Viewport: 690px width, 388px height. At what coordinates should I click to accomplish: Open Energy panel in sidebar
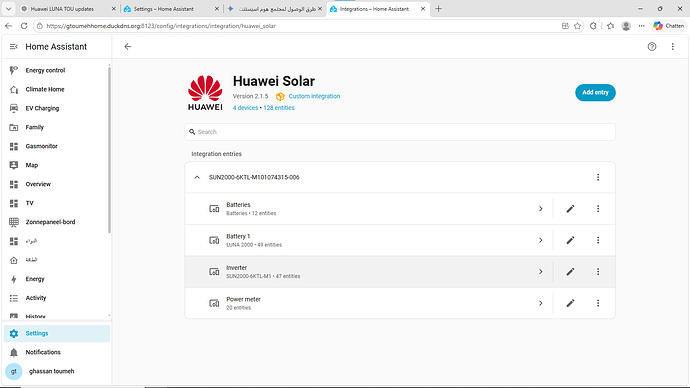pyautogui.click(x=56, y=279)
